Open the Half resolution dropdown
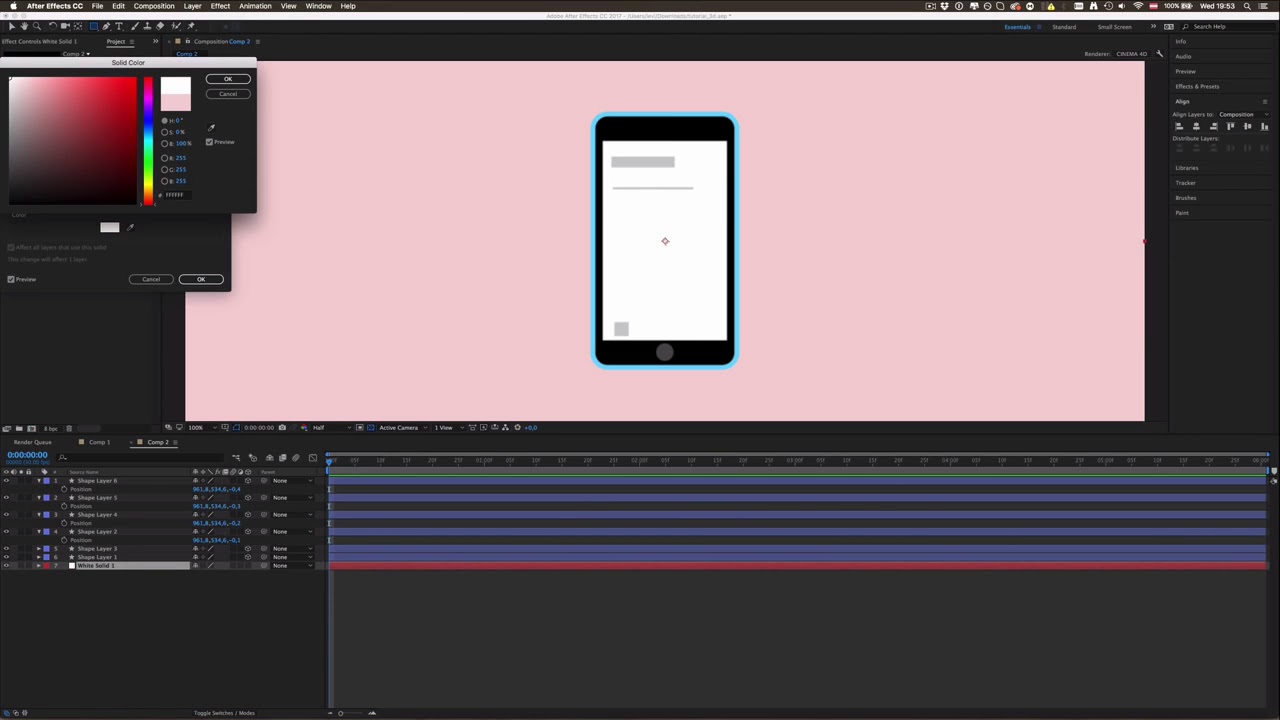1280x720 pixels. 332,428
